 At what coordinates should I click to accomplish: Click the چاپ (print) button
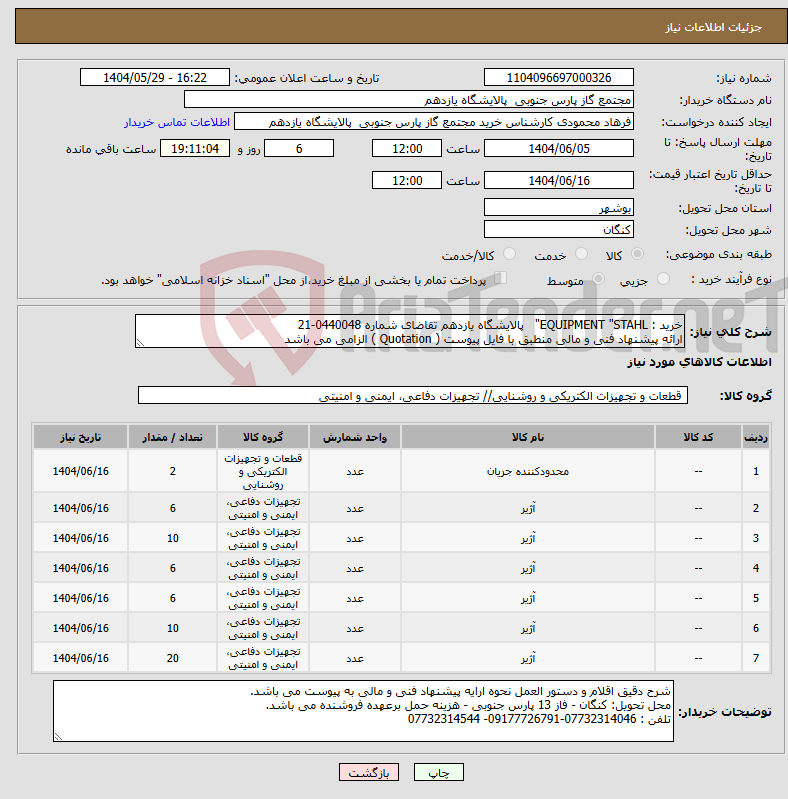coord(438,773)
